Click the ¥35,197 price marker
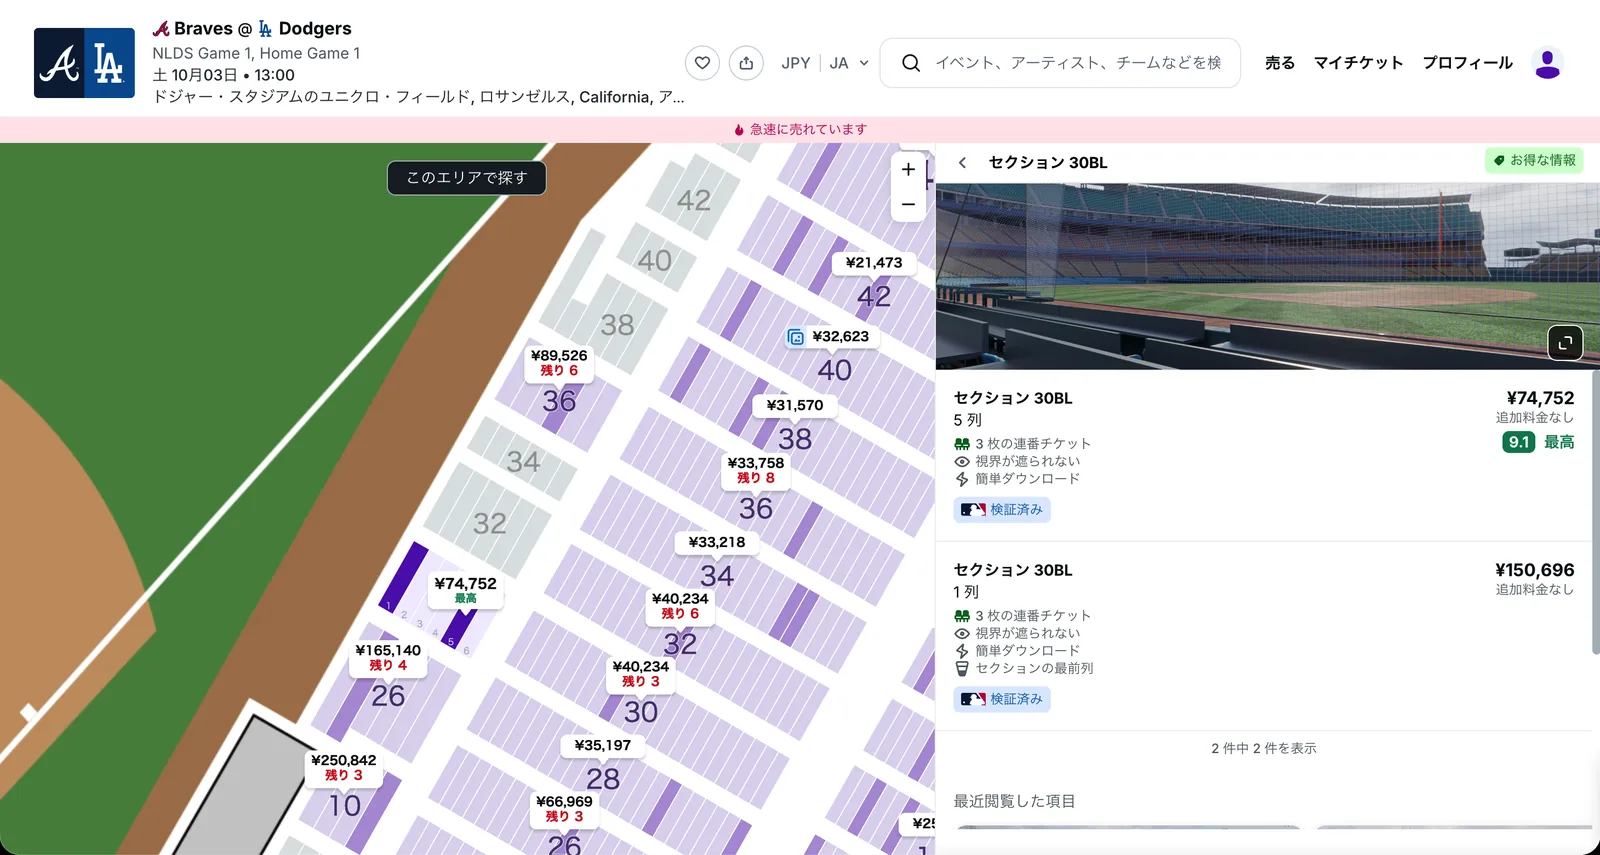Screen dimensions: 1600x855 [x=603, y=745]
